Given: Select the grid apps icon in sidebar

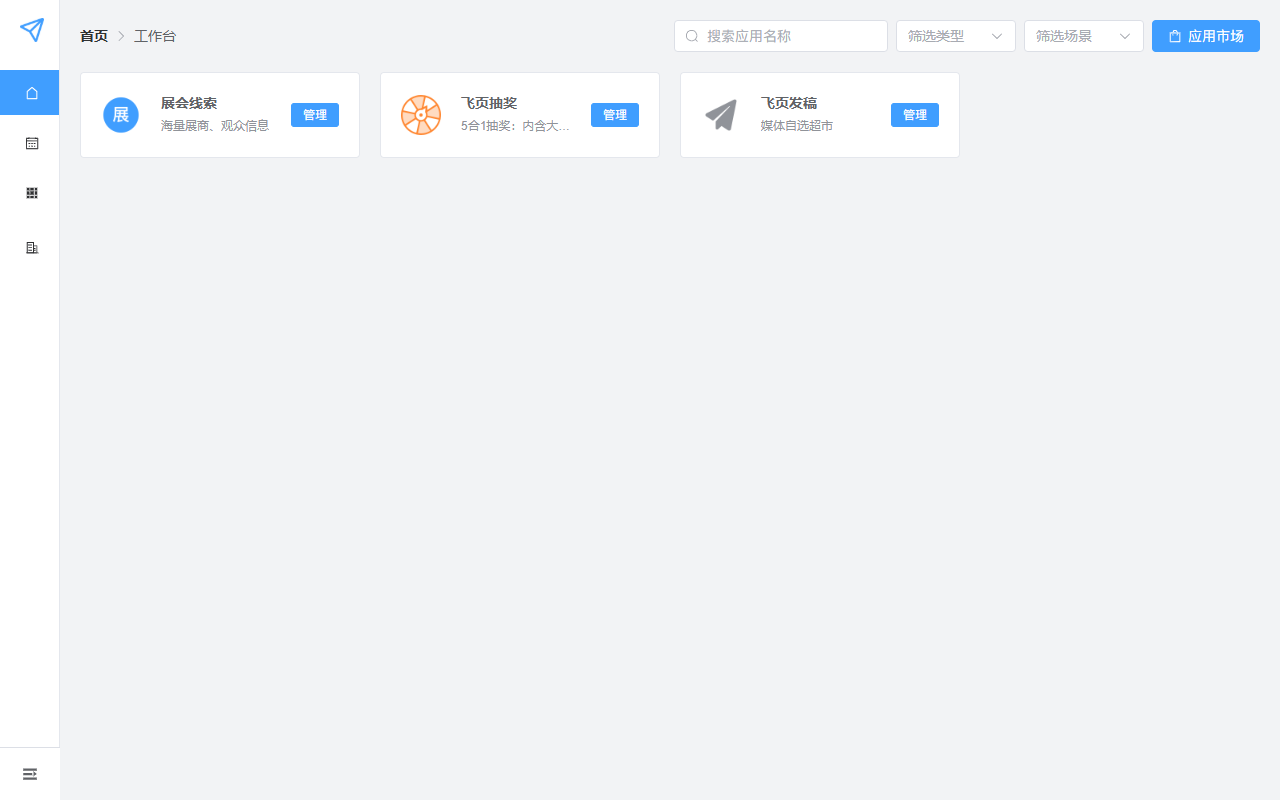Looking at the screenshot, I should (32, 193).
